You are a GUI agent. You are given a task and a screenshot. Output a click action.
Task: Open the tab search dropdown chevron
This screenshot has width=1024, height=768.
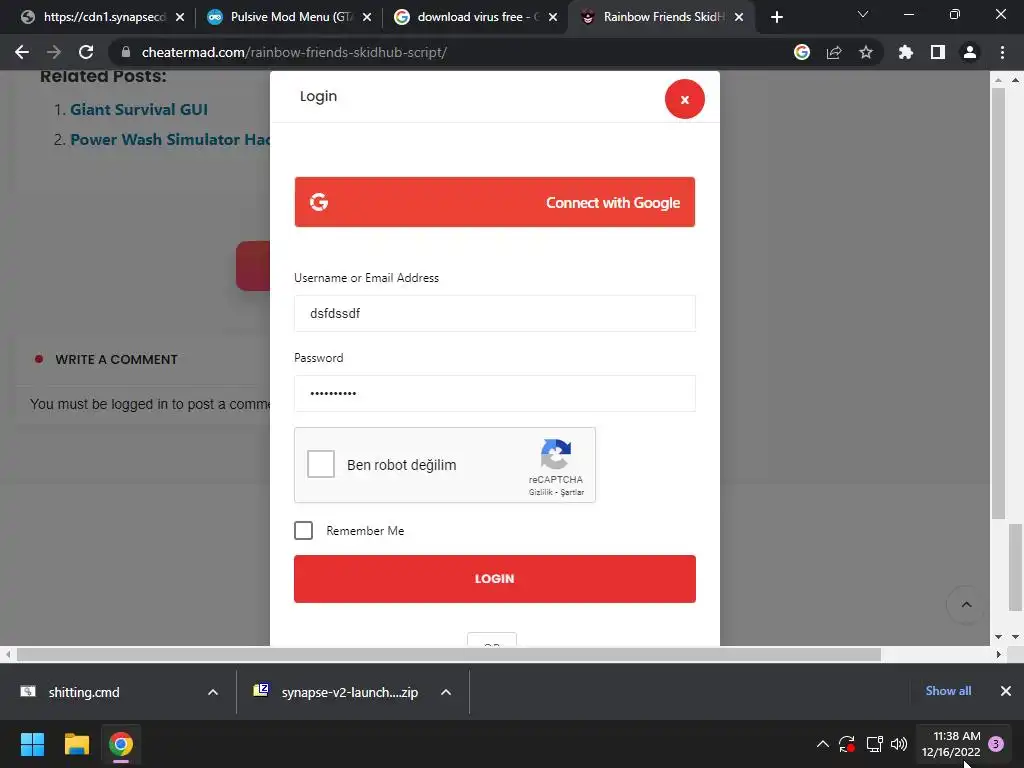pos(863,14)
